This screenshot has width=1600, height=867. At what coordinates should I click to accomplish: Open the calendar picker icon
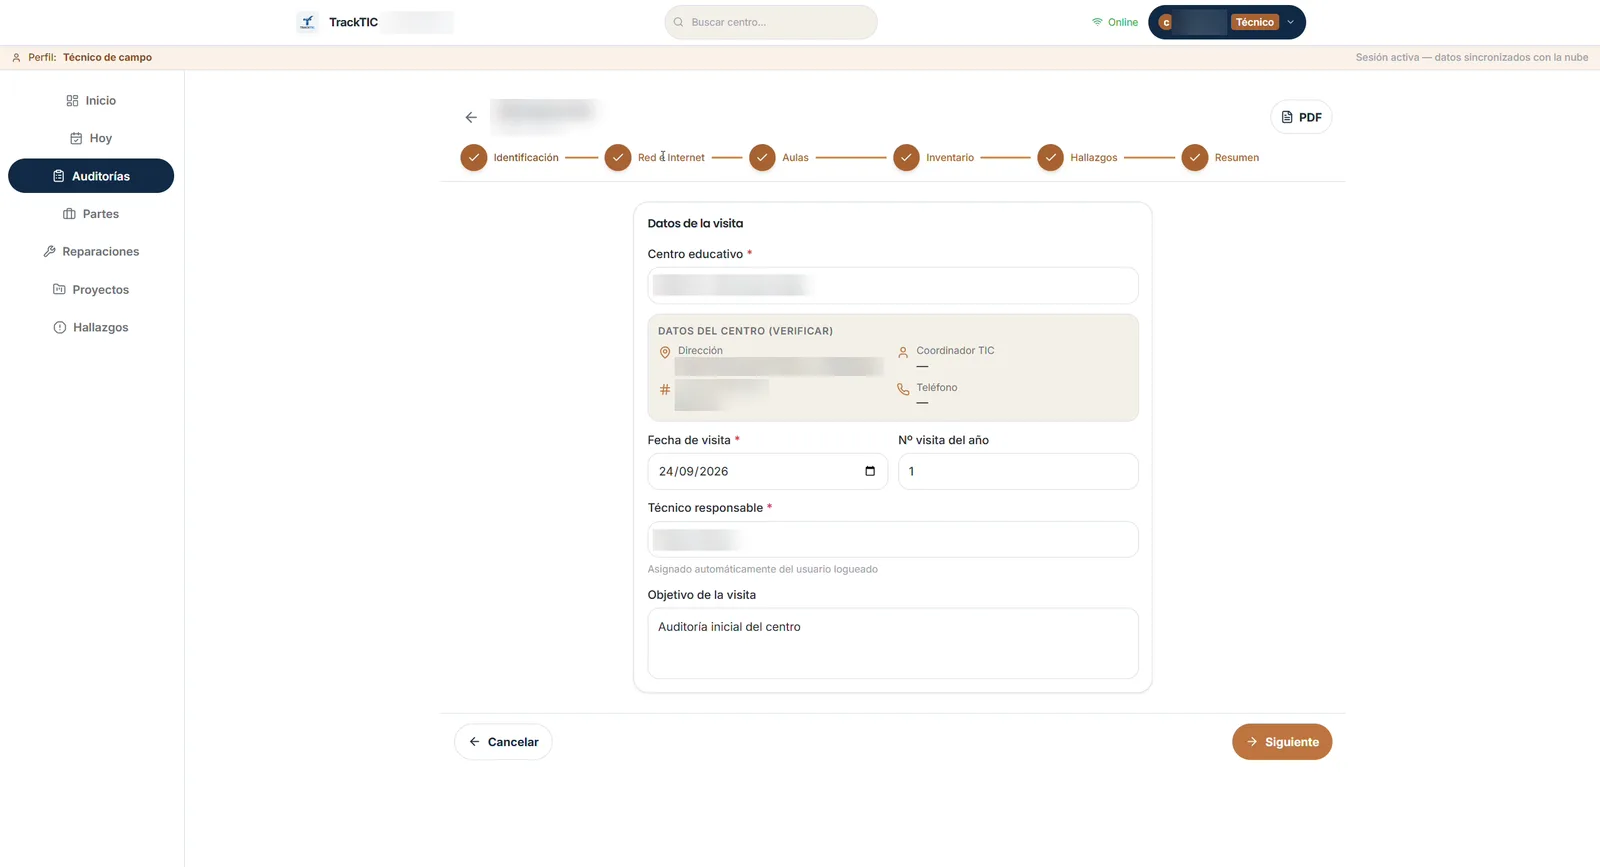point(870,472)
